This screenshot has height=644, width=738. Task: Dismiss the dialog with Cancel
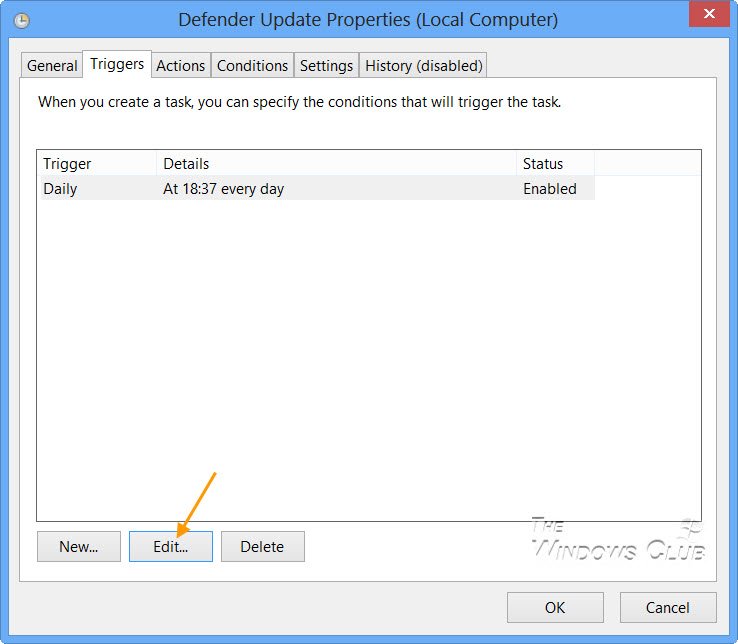(668, 607)
